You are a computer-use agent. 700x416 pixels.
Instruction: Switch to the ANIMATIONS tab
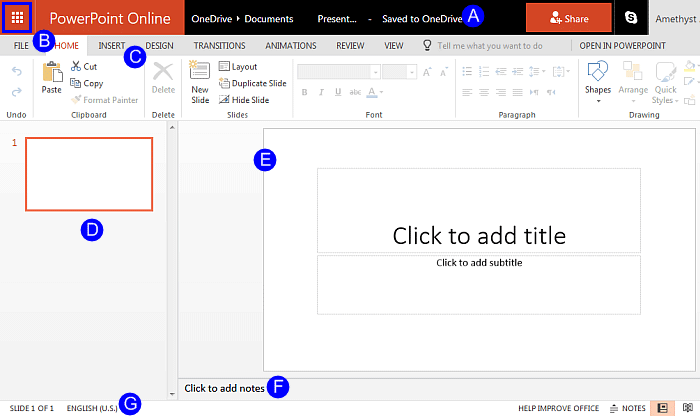[x=291, y=46]
